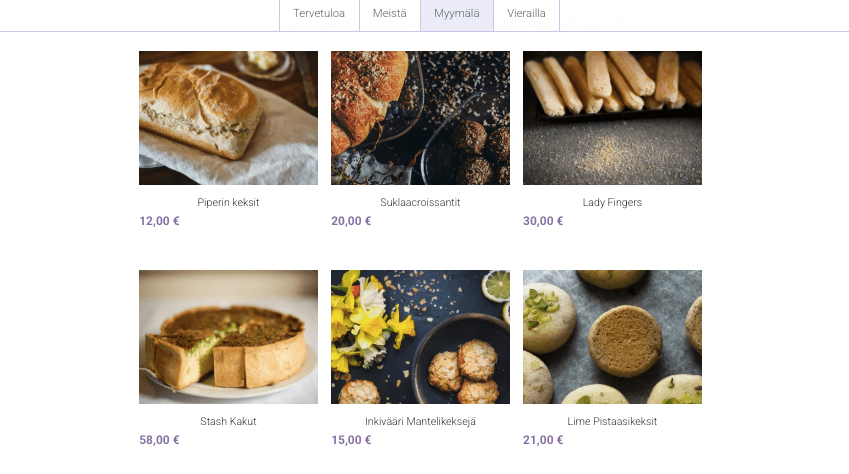
Task: Click the Suklaacroissantit product image
Action: pyautogui.click(x=420, y=118)
